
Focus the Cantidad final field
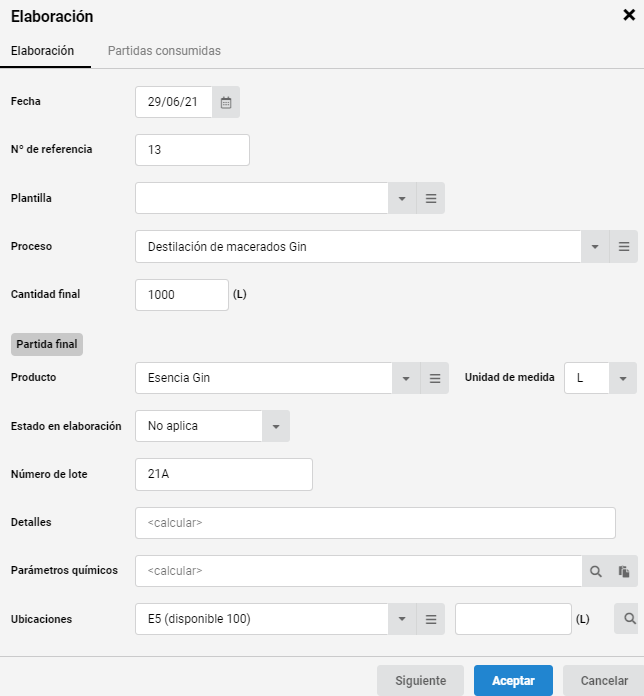[182, 295]
